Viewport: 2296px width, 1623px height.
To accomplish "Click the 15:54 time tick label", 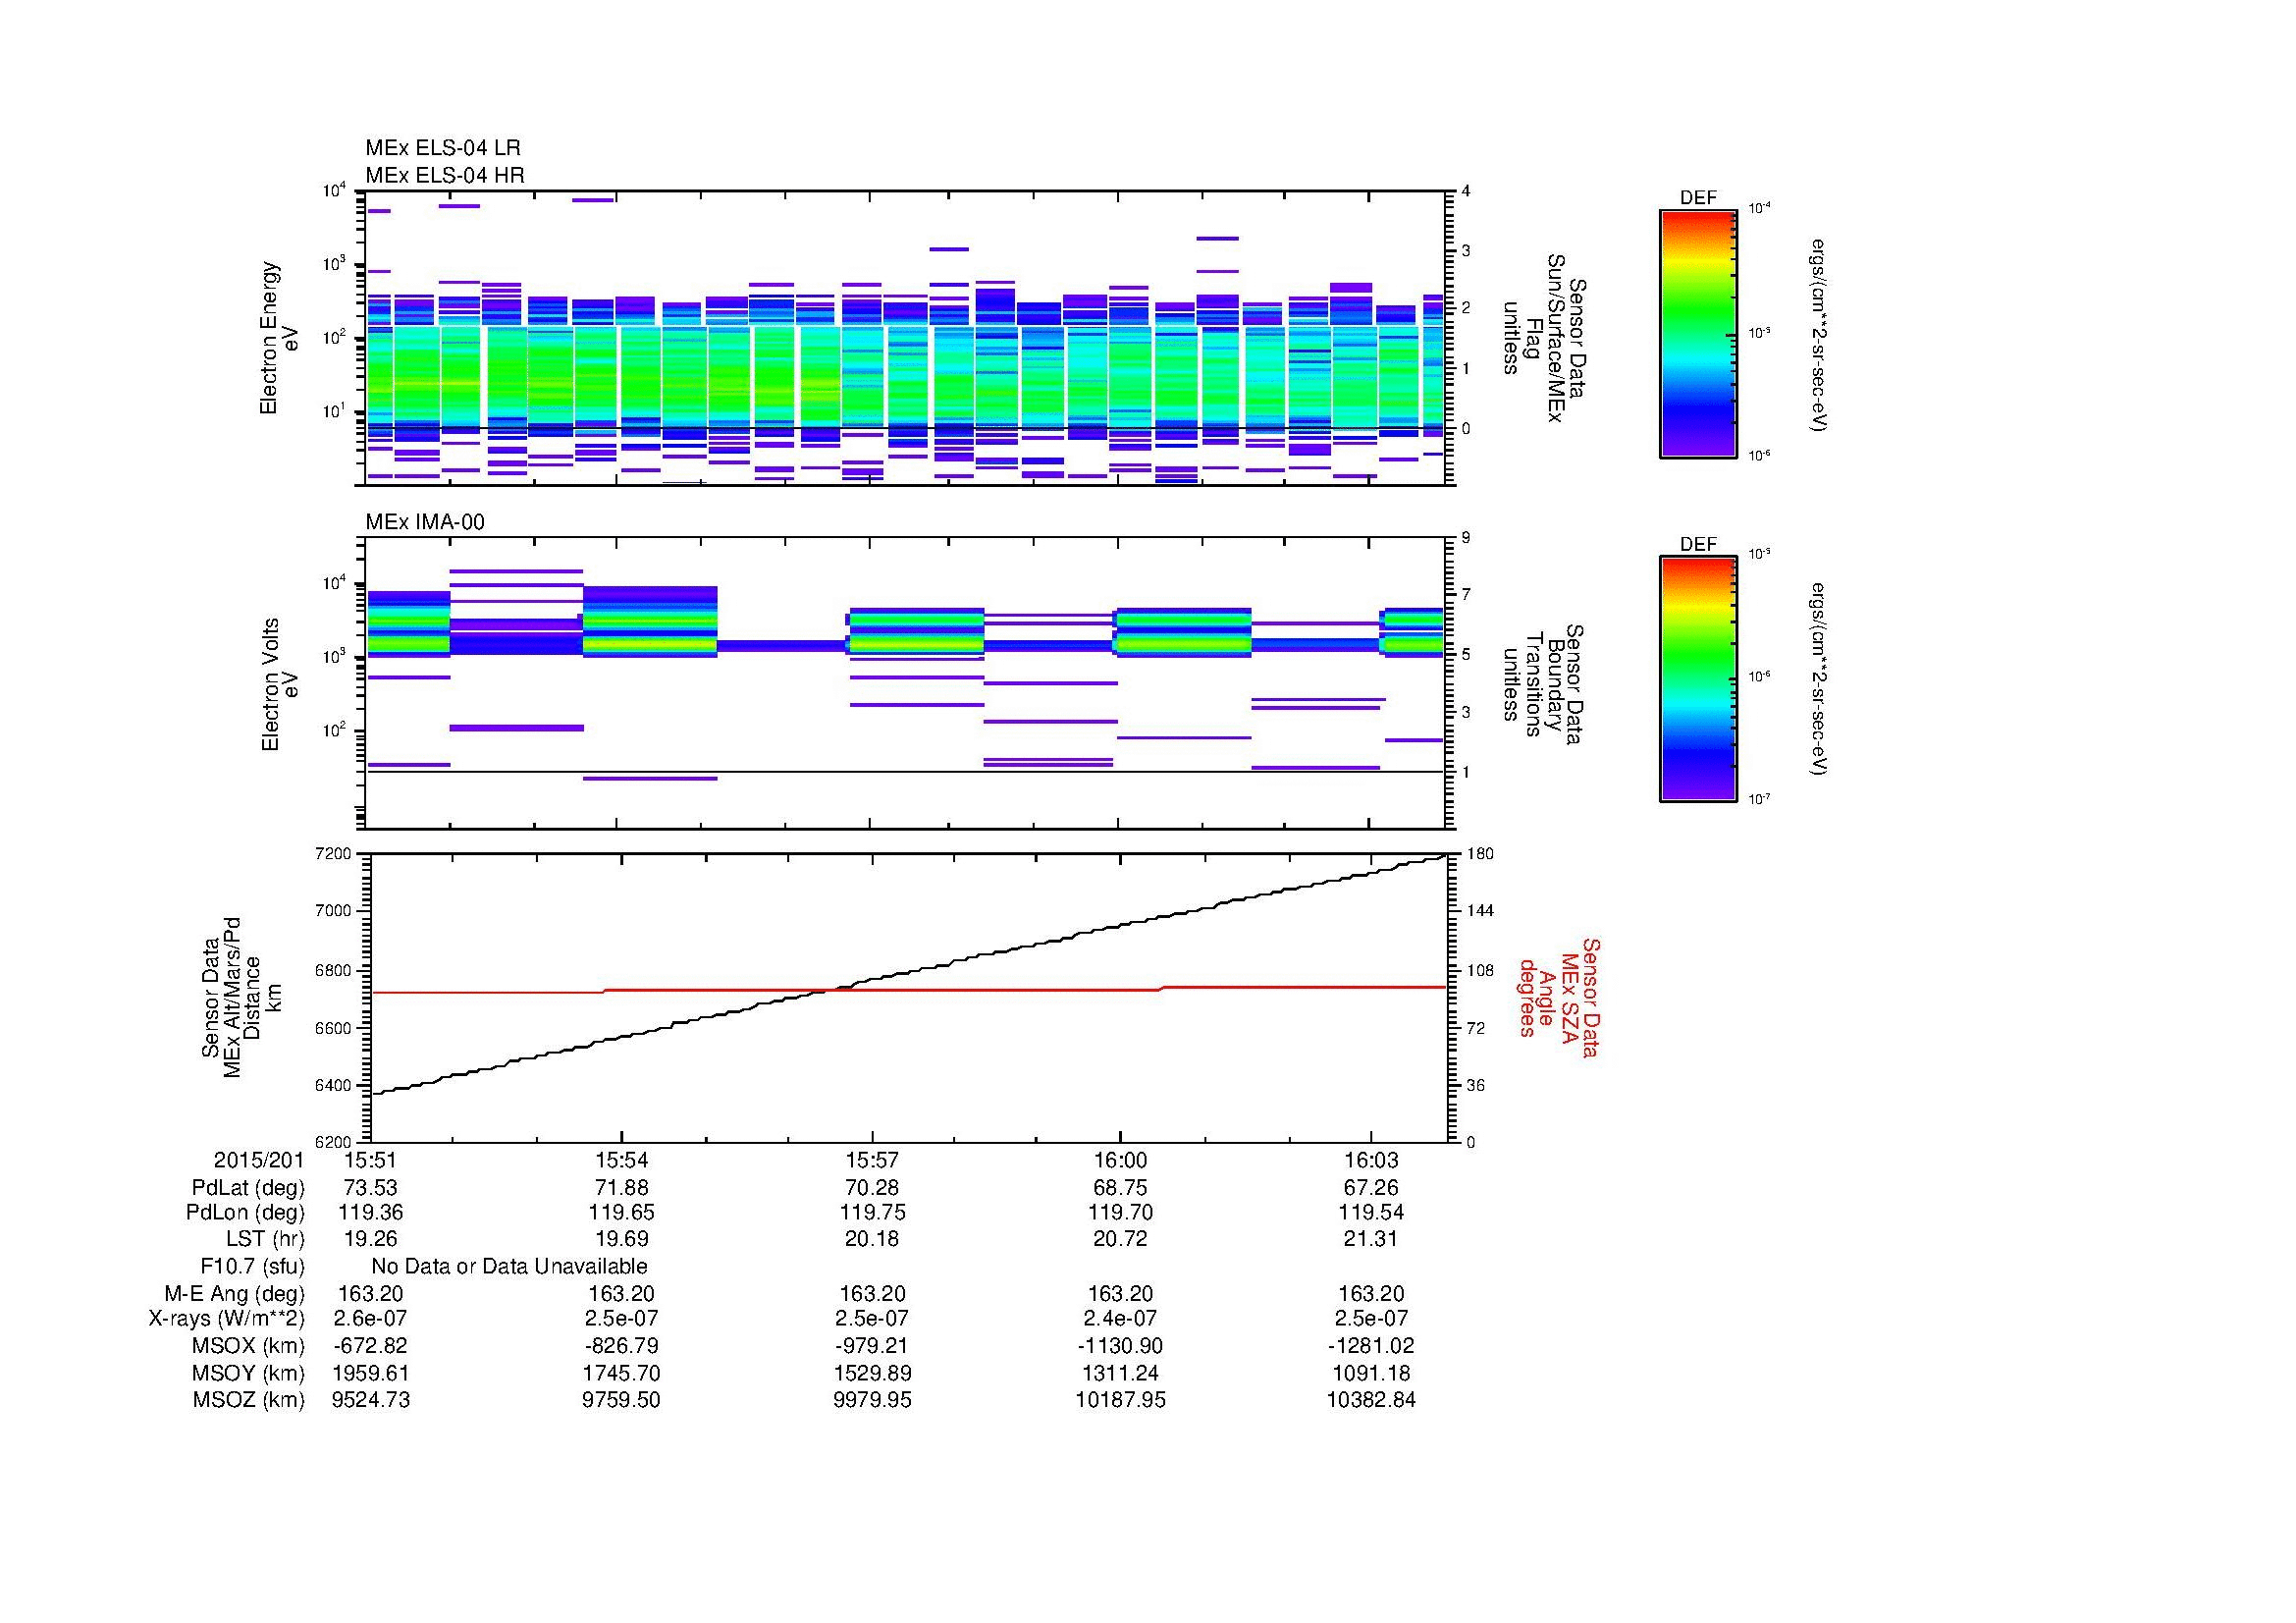I will pos(621,1161).
